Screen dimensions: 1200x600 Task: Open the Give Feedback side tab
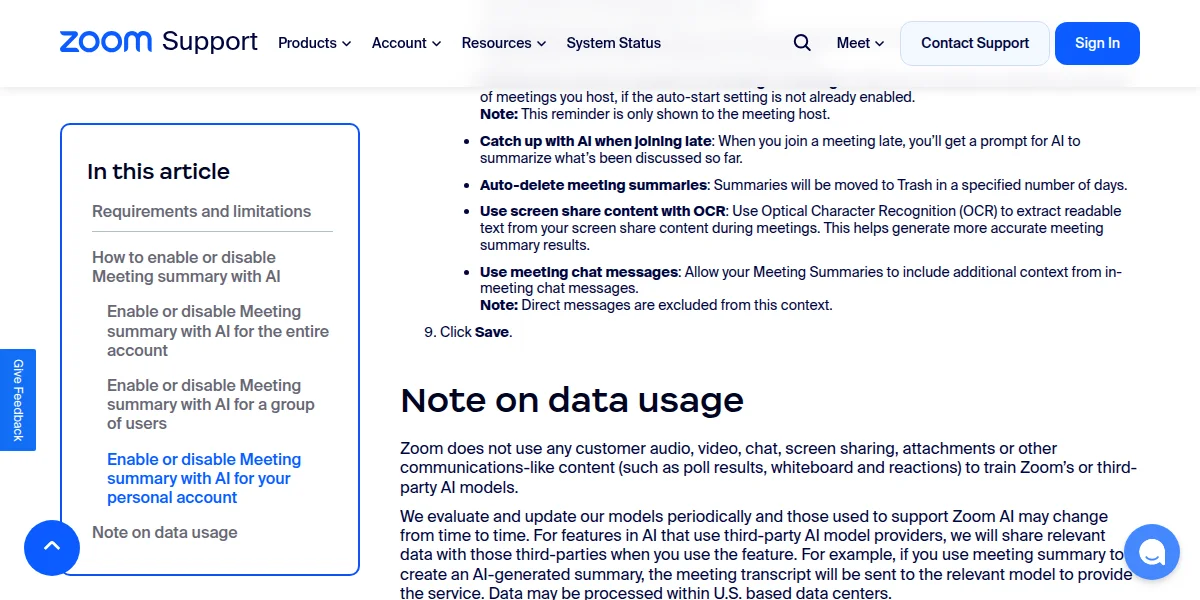(18, 400)
